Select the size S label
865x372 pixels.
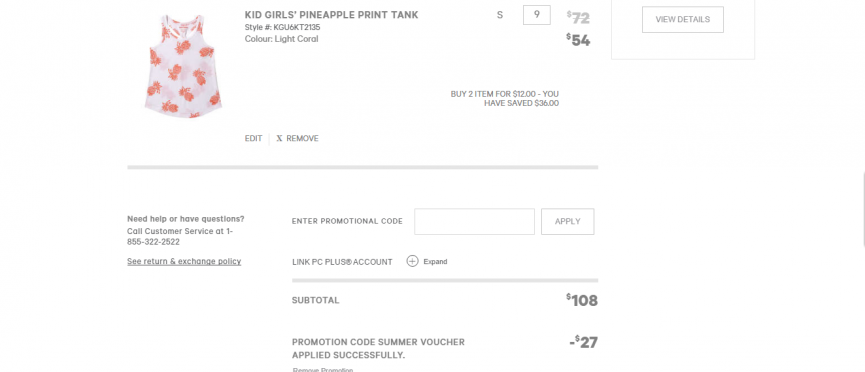(500, 15)
